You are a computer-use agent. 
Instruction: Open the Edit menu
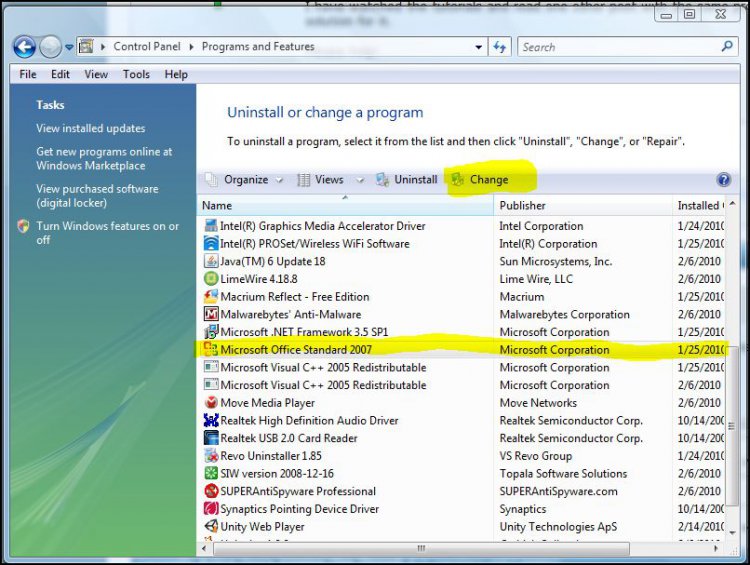60,74
